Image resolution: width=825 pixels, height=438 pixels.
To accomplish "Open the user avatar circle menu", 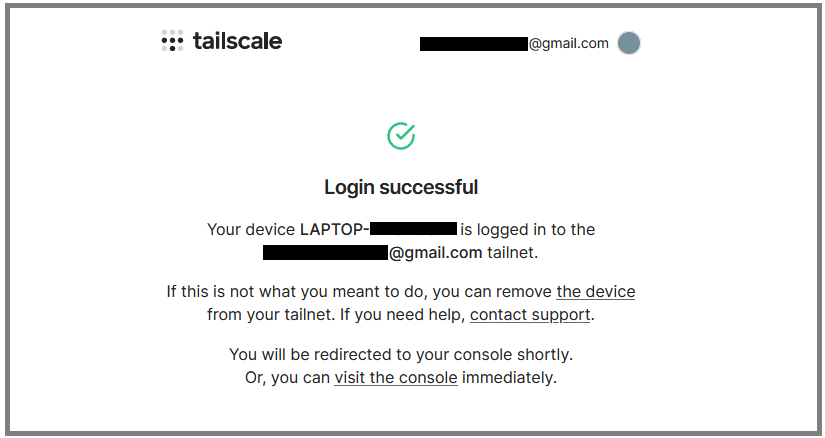I will coord(629,43).
